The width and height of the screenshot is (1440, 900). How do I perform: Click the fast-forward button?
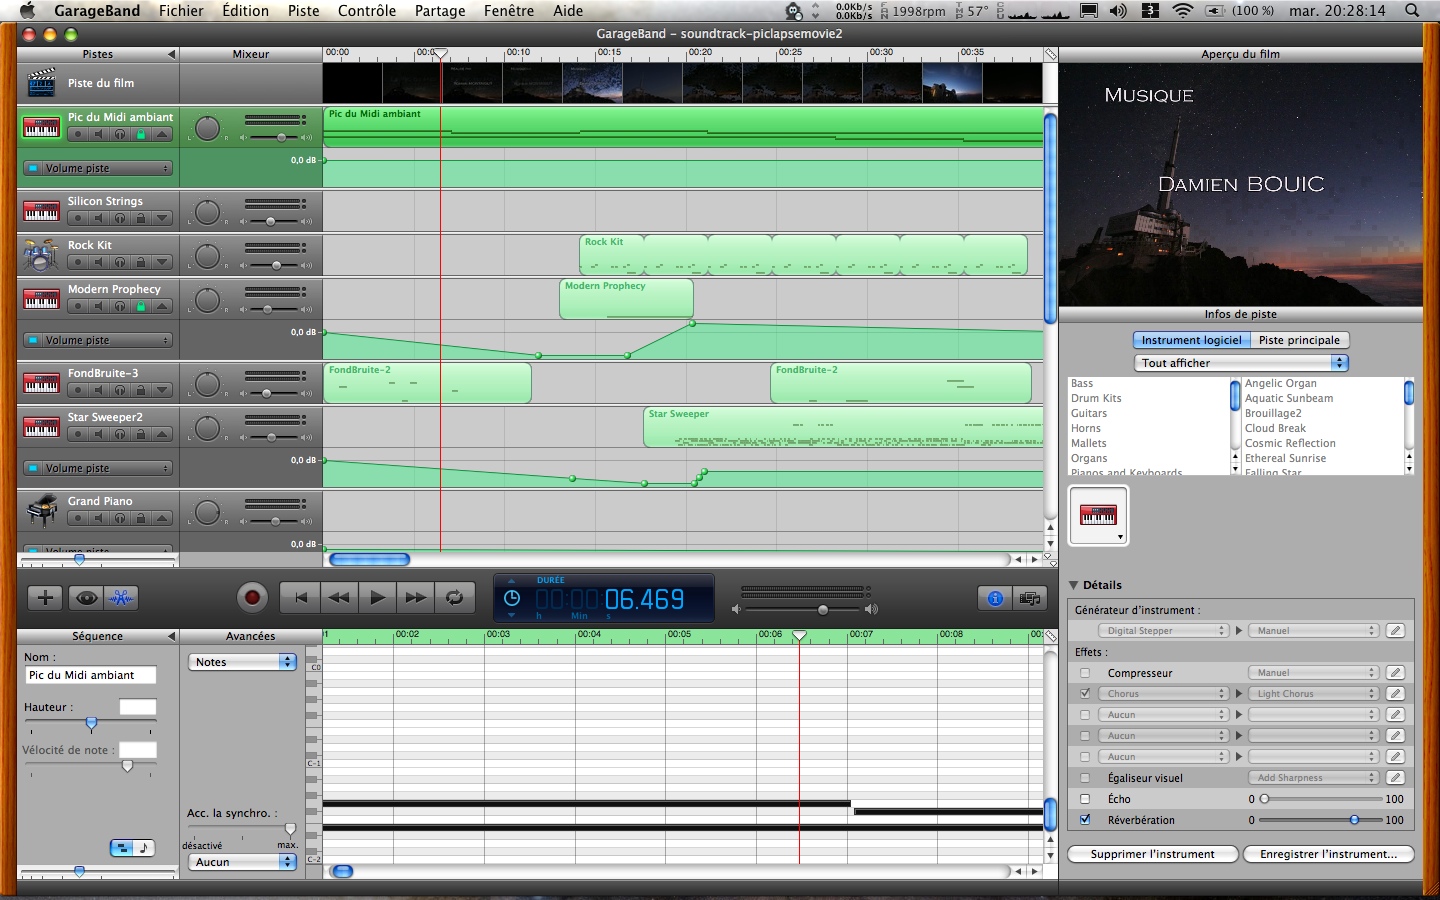[x=415, y=598]
